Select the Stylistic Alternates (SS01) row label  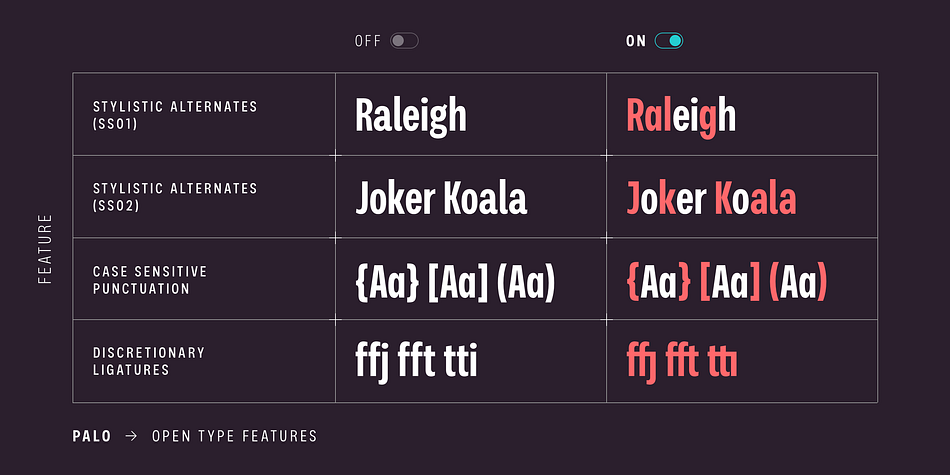(x=175, y=115)
